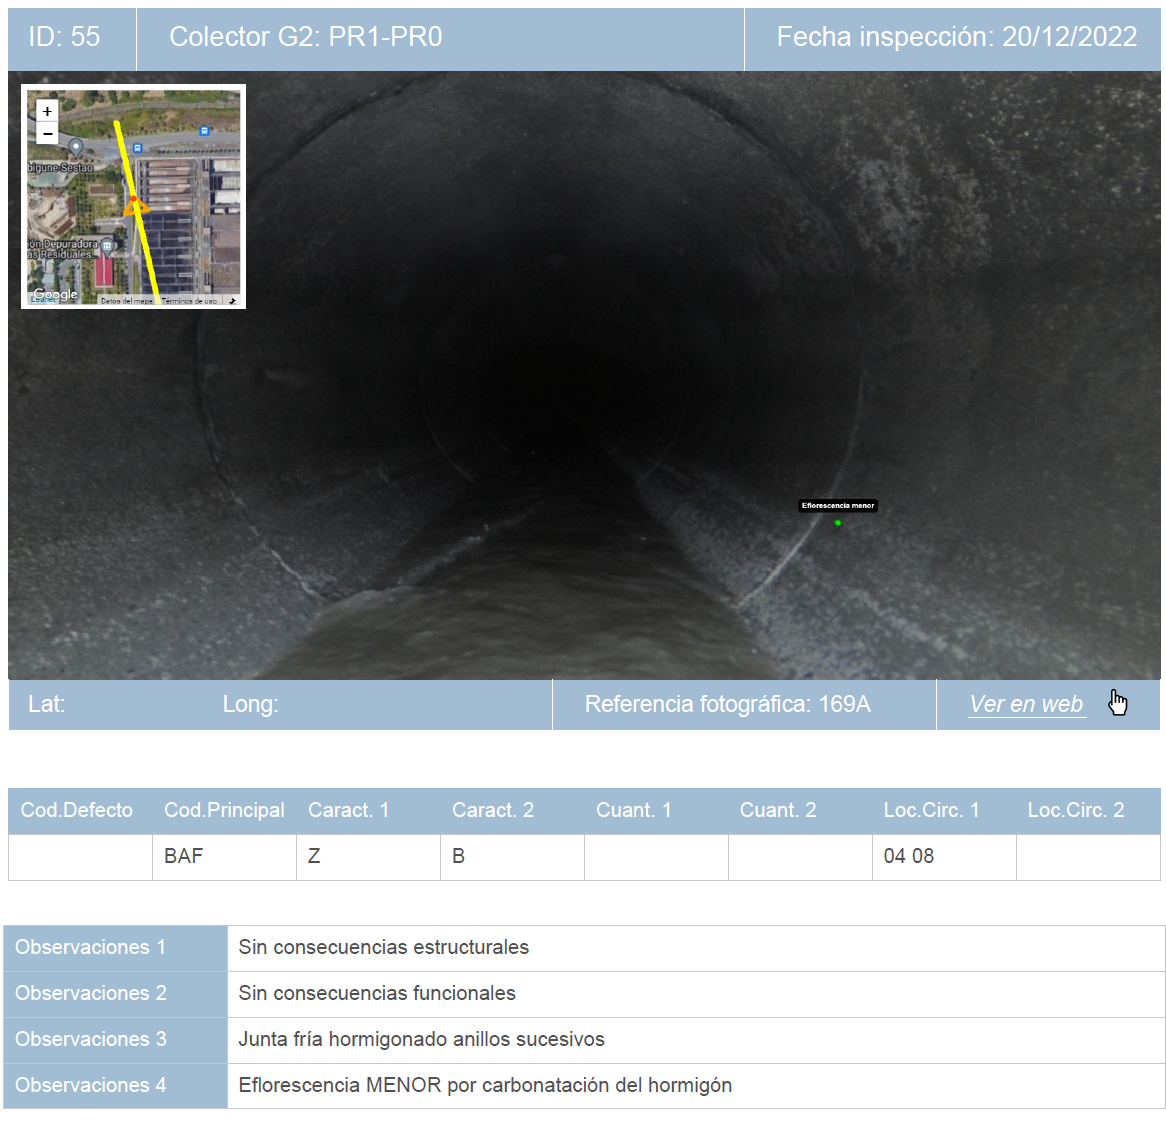
Task: Click the 'Observaciones 1' row label
Action: (x=115, y=947)
